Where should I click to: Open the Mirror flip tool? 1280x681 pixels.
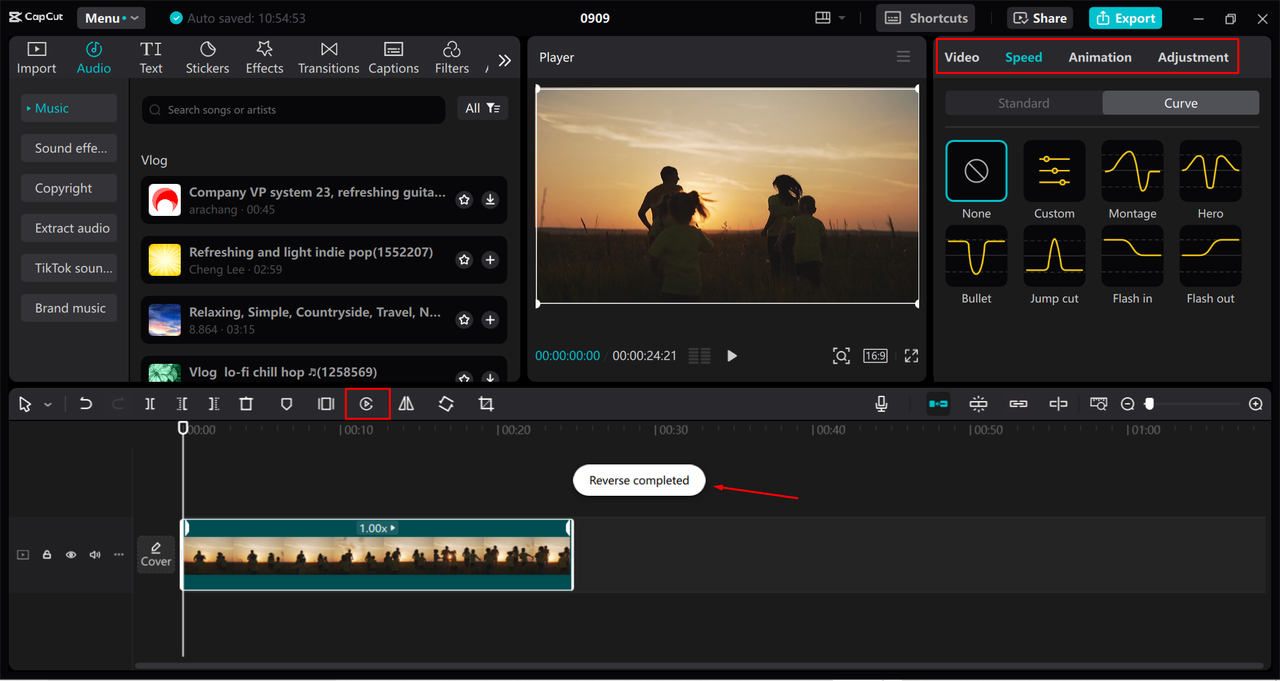click(405, 403)
